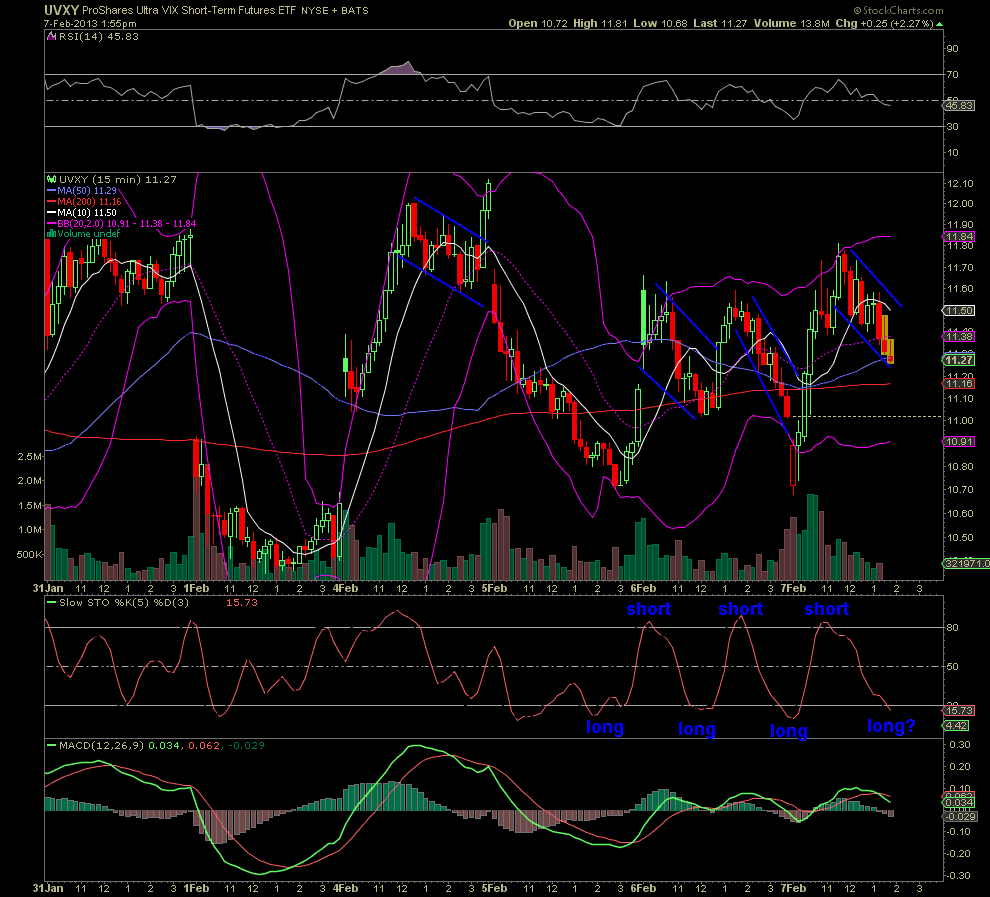
Task: Click the 10.91 lower Bollinger value tag
Action: tap(960, 442)
